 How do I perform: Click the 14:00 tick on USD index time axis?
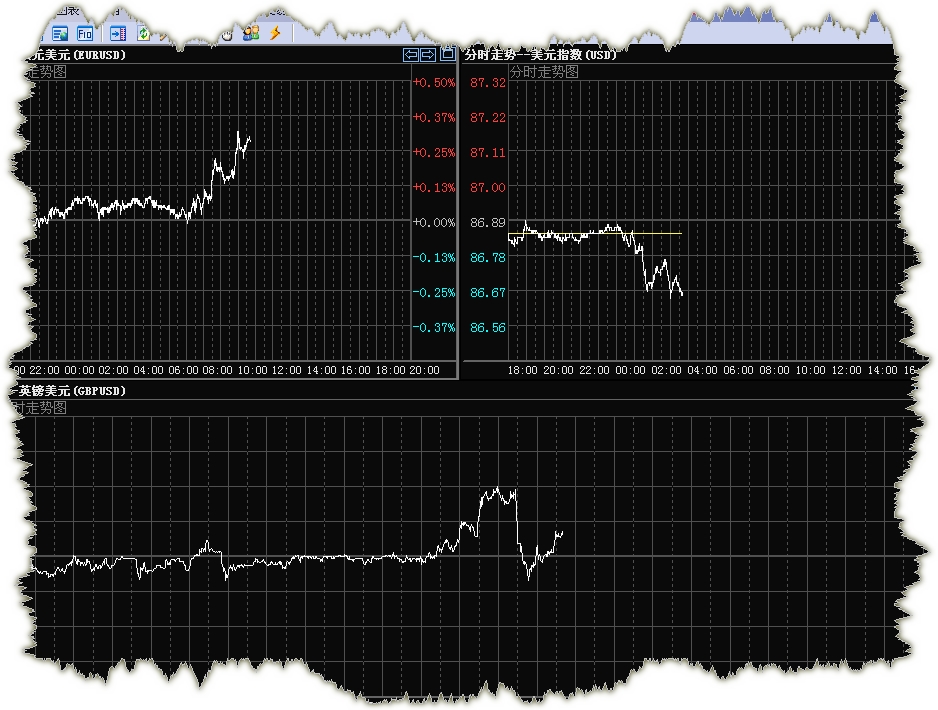(882, 370)
